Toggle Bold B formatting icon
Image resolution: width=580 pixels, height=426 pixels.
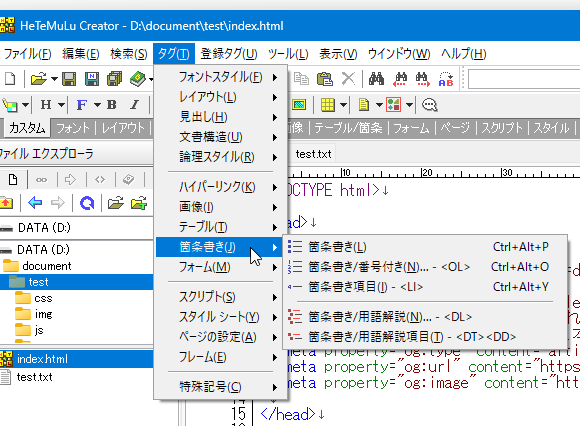coord(111,105)
